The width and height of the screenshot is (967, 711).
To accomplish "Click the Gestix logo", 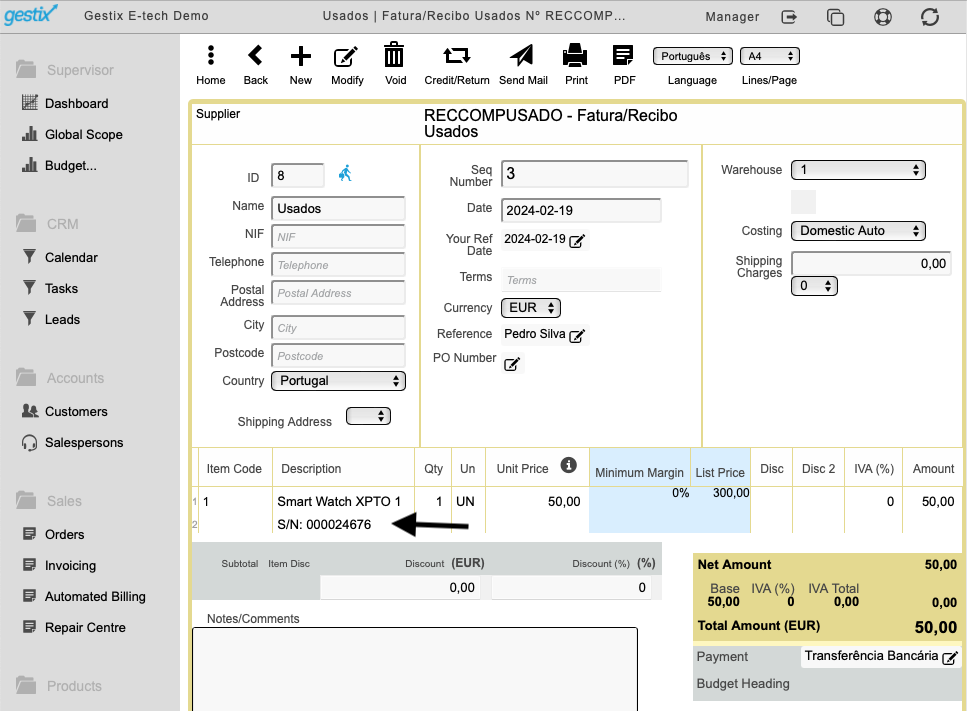I will pos(31,14).
